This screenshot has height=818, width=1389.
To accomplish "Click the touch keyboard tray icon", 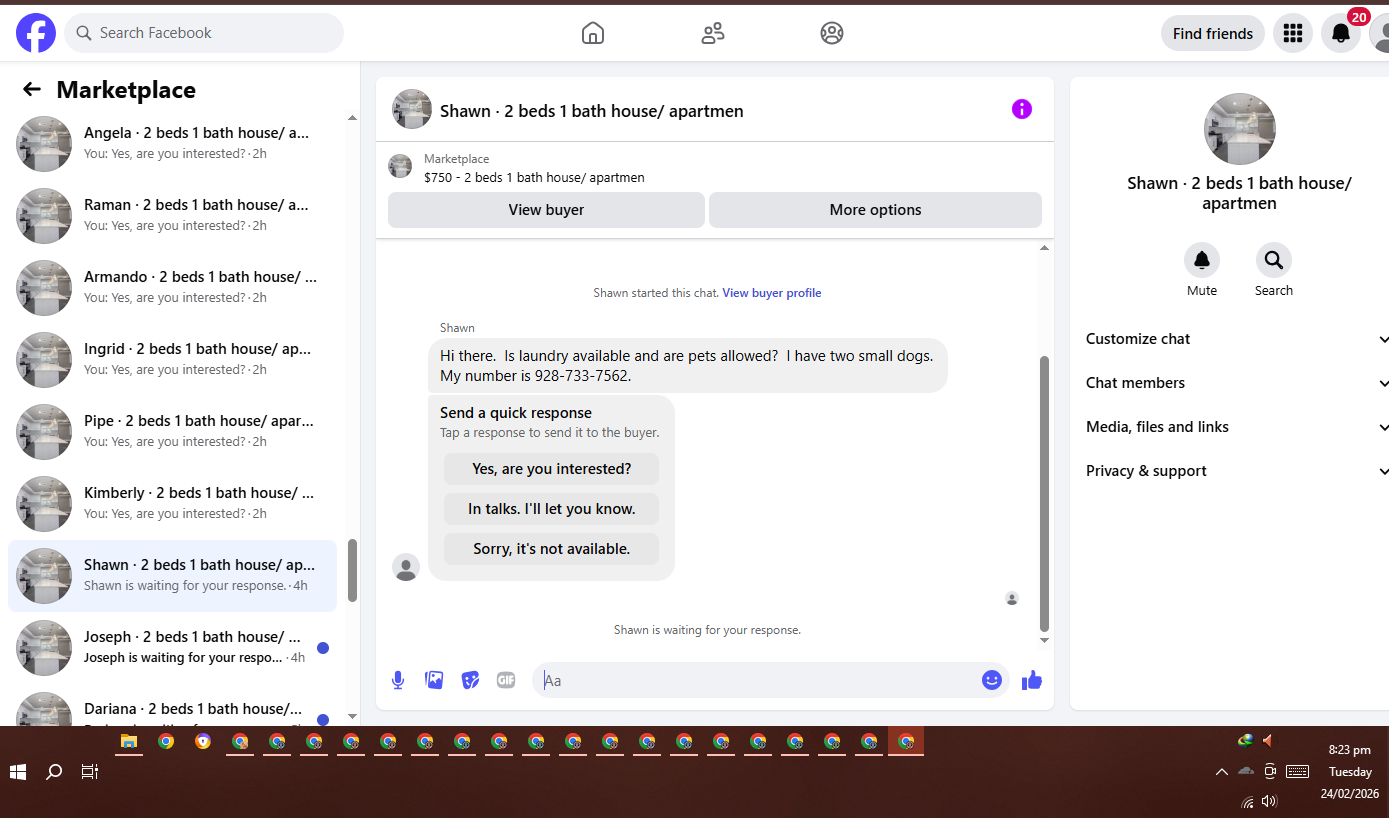I will coord(1298,771).
